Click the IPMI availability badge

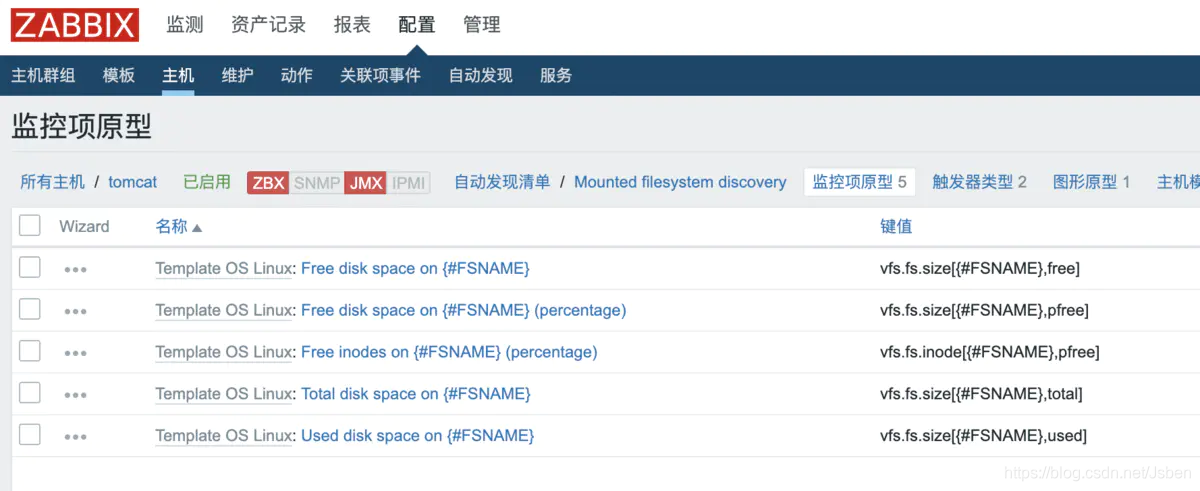pos(409,182)
